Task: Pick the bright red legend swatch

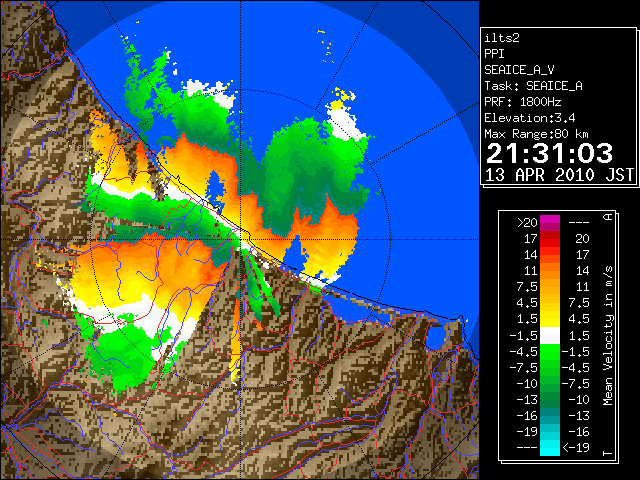Action: point(550,243)
